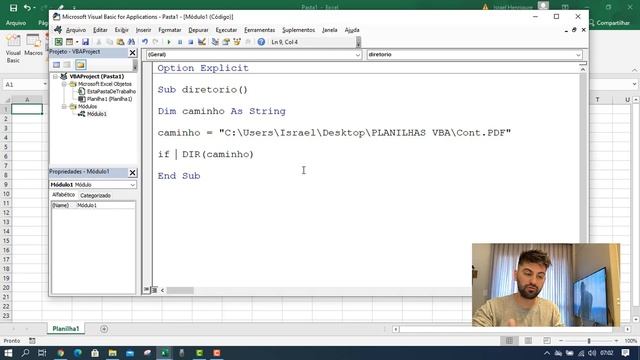Click the 'Dim caminho As String' line
The image size is (640, 360).
click(222, 111)
